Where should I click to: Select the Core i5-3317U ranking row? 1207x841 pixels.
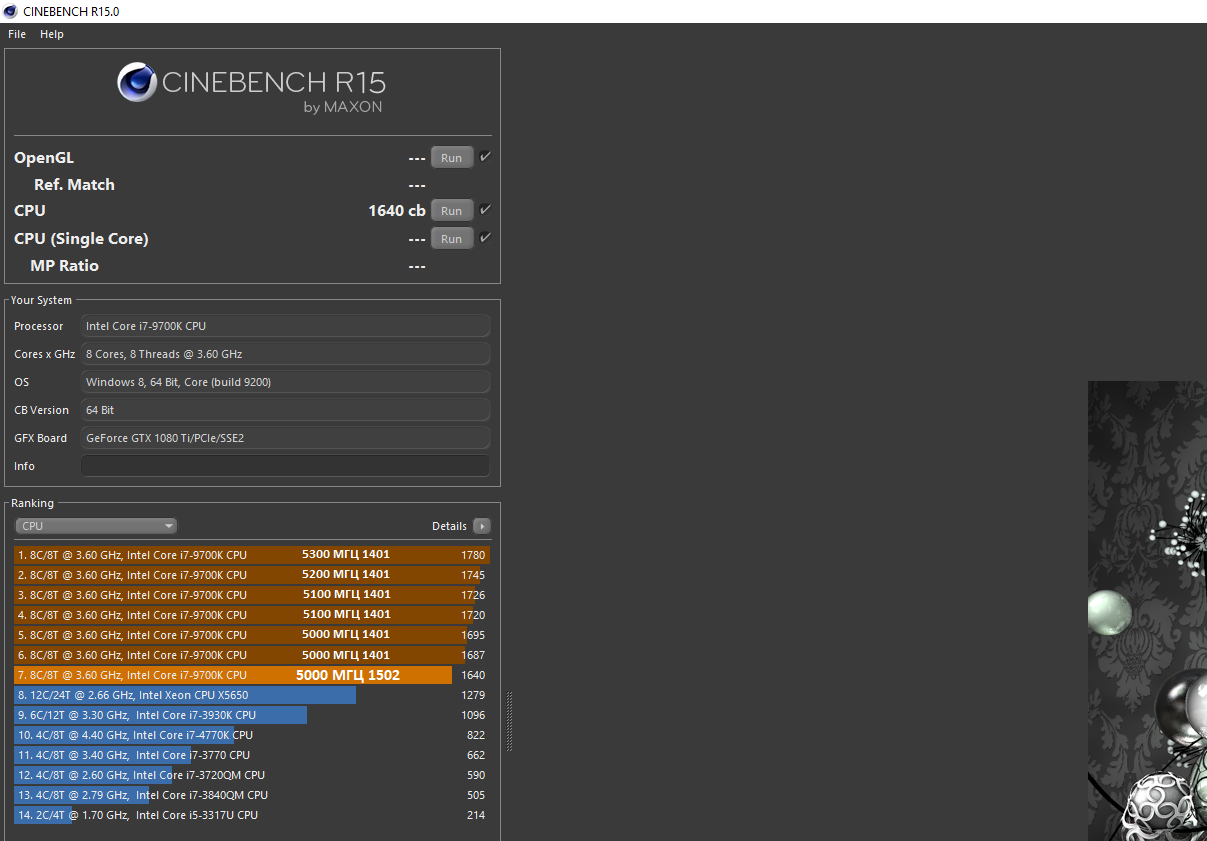tap(252, 815)
